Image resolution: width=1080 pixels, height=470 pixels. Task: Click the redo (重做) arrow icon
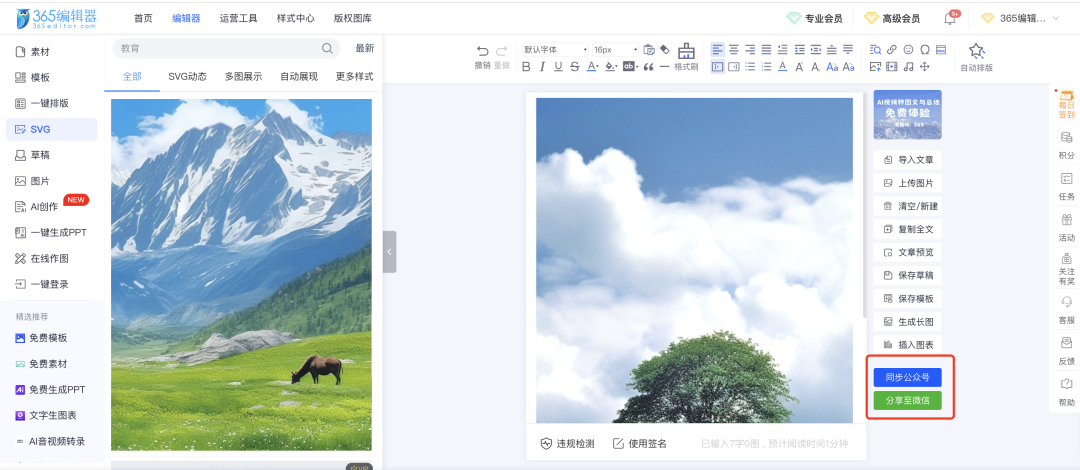[501, 50]
